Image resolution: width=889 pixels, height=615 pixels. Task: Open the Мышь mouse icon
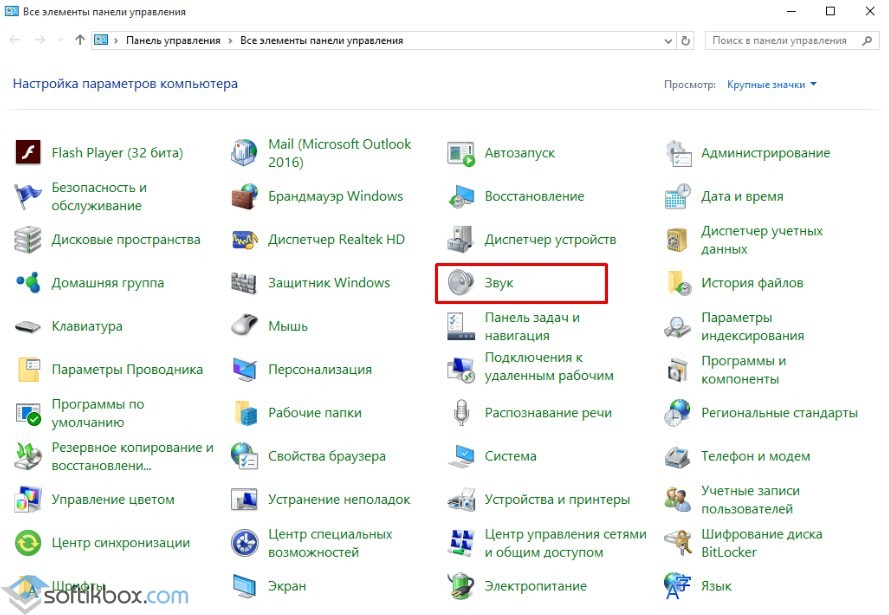[244, 326]
